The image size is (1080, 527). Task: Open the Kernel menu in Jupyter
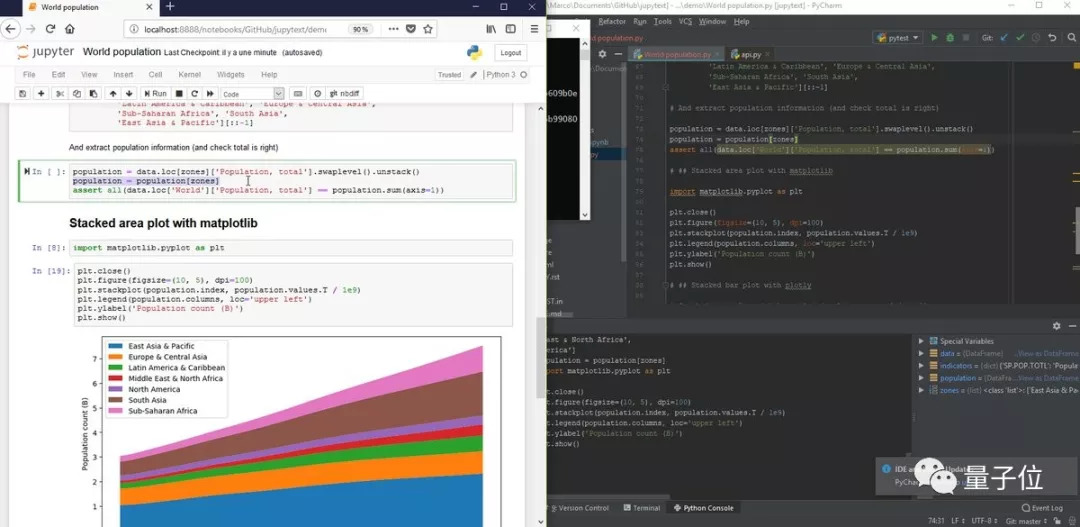[x=189, y=75]
